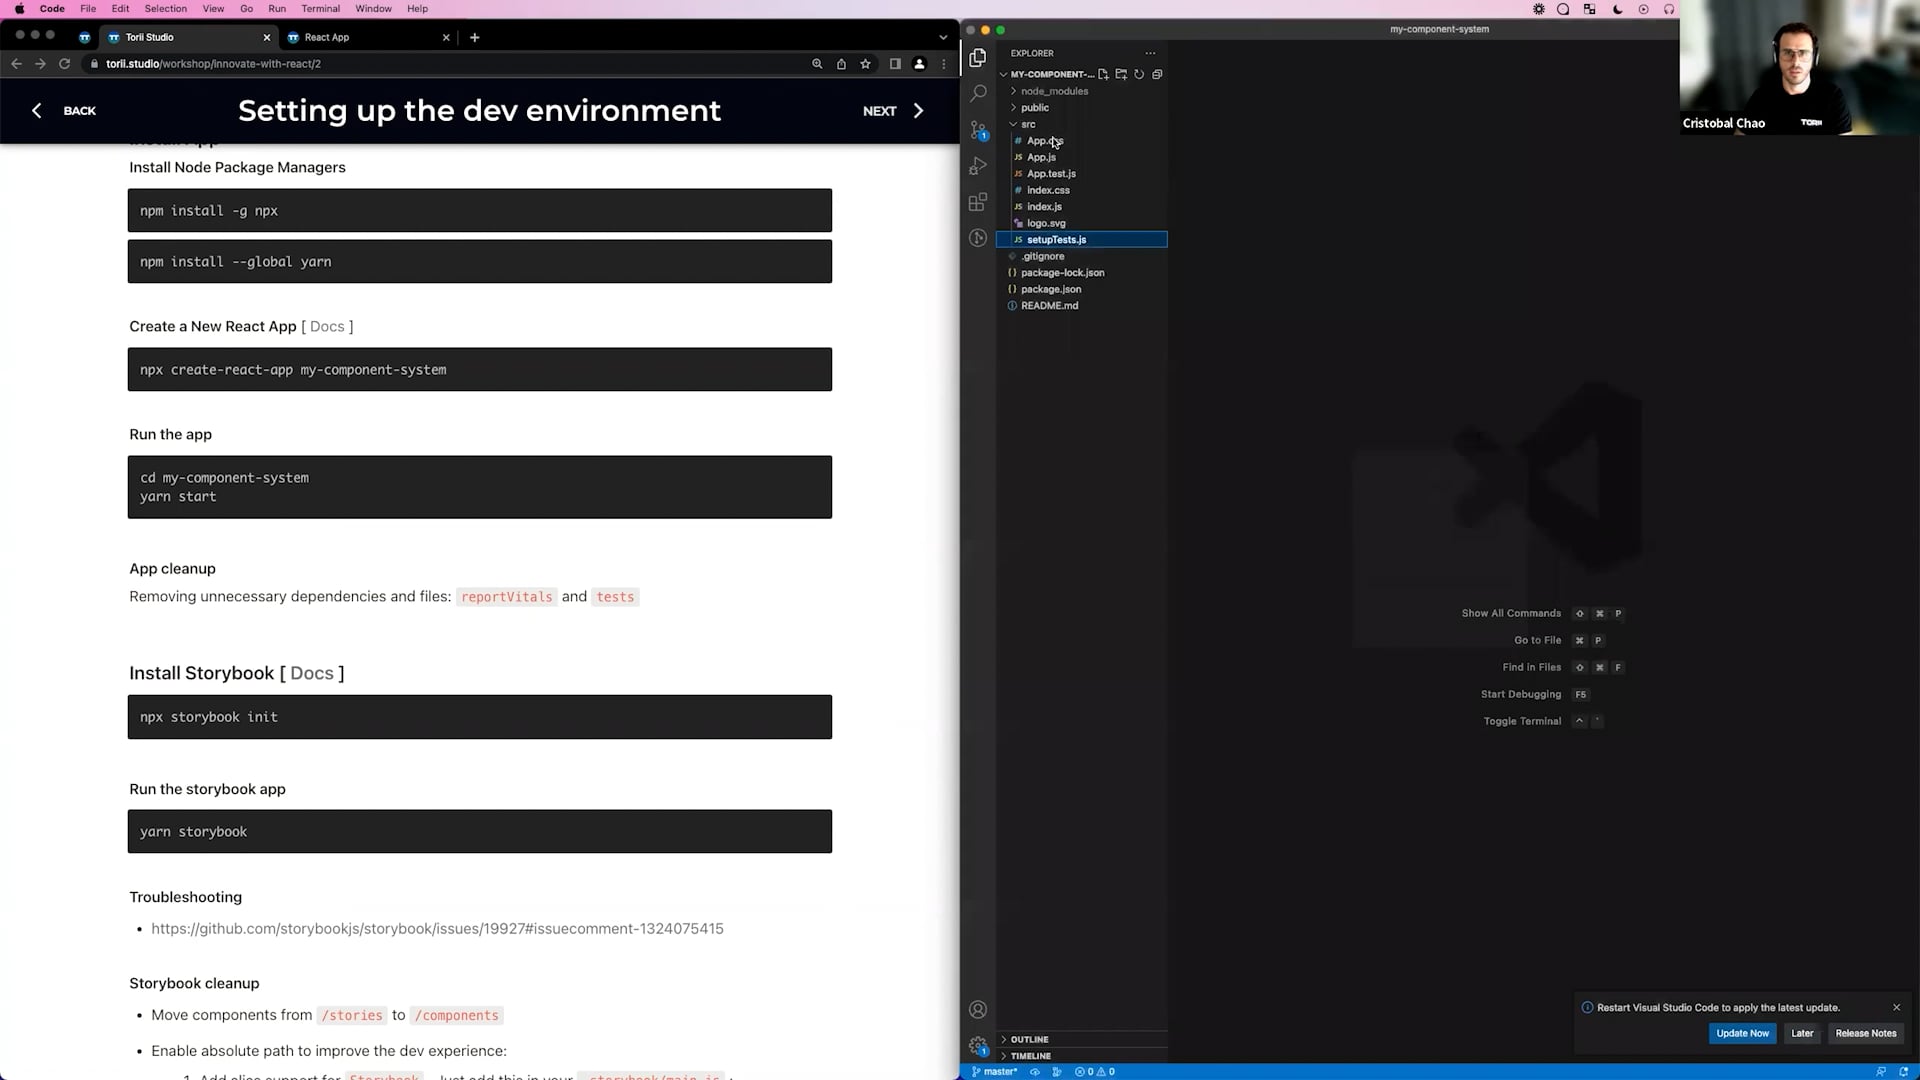
Task: Open Explorer views and more actions ellipsis
Action: [x=1150, y=53]
